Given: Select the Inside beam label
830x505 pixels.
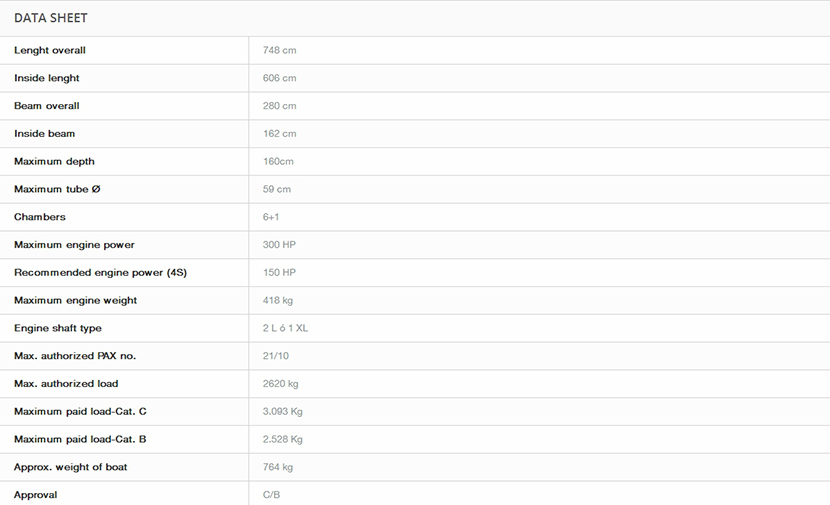Looking at the screenshot, I should click(45, 134).
